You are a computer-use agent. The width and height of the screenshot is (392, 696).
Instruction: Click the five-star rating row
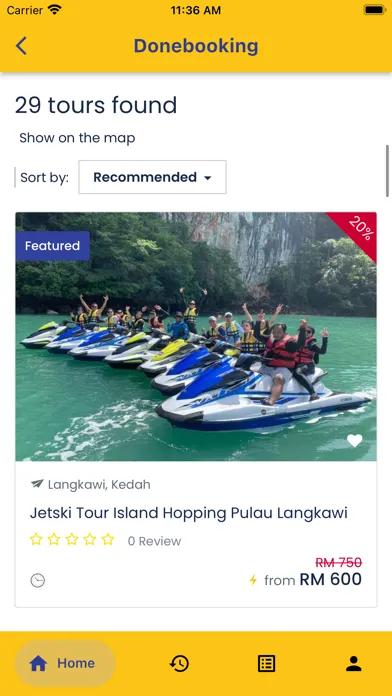[x=72, y=540]
